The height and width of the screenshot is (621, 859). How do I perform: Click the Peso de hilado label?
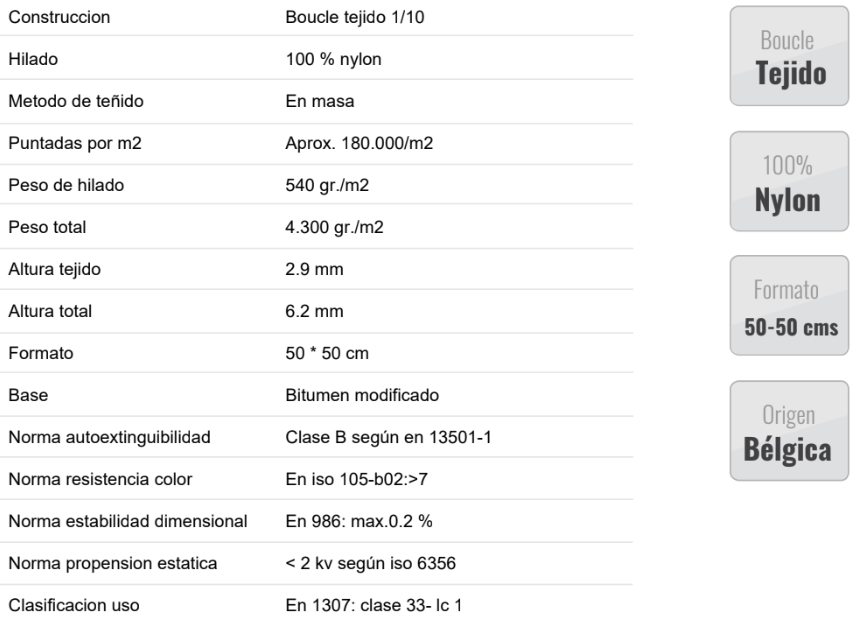[x=66, y=185]
